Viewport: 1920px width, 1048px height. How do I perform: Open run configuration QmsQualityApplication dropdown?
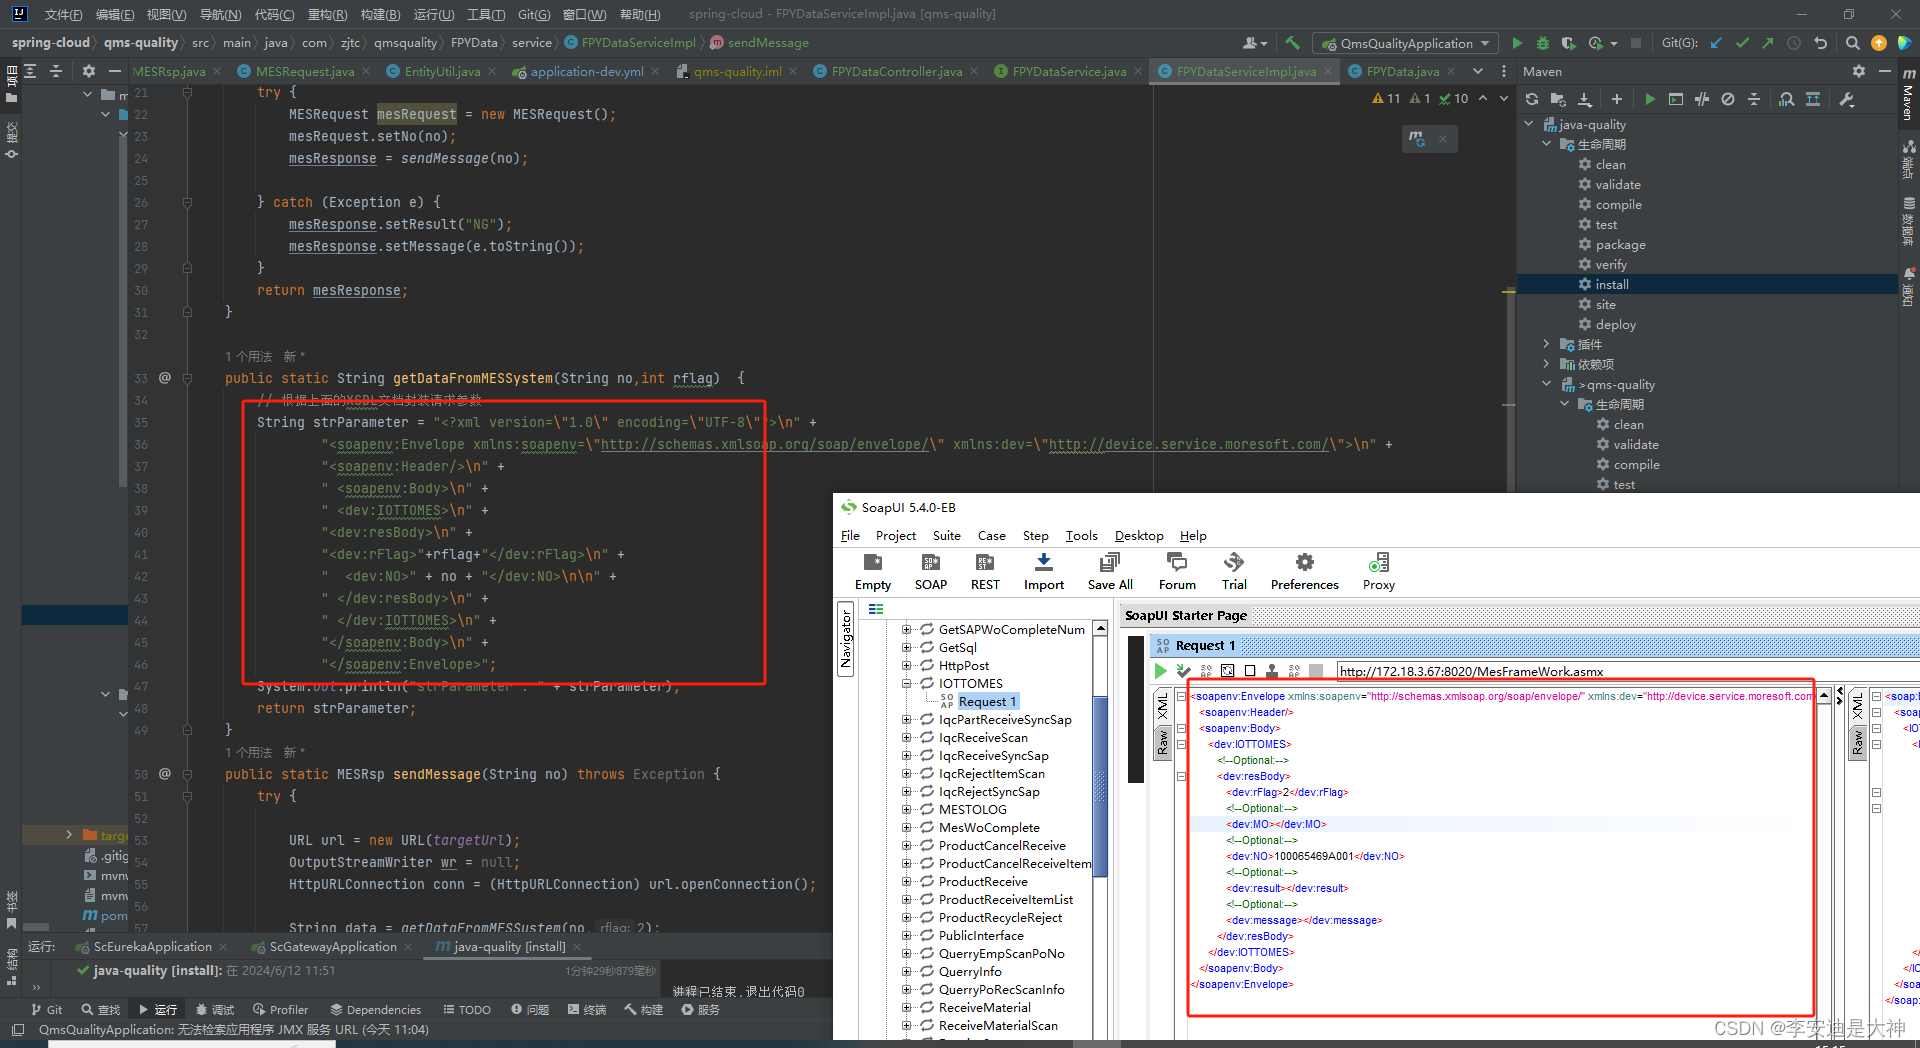coord(1406,43)
